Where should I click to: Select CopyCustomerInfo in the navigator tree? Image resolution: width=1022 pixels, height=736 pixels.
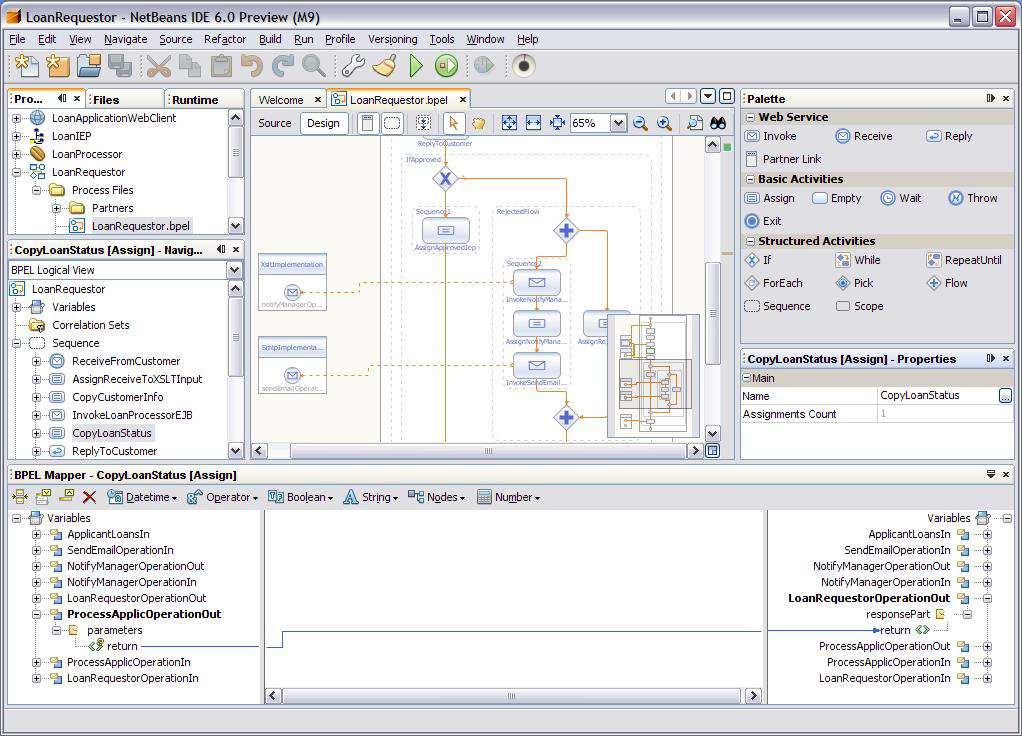click(x=118, y=397)
